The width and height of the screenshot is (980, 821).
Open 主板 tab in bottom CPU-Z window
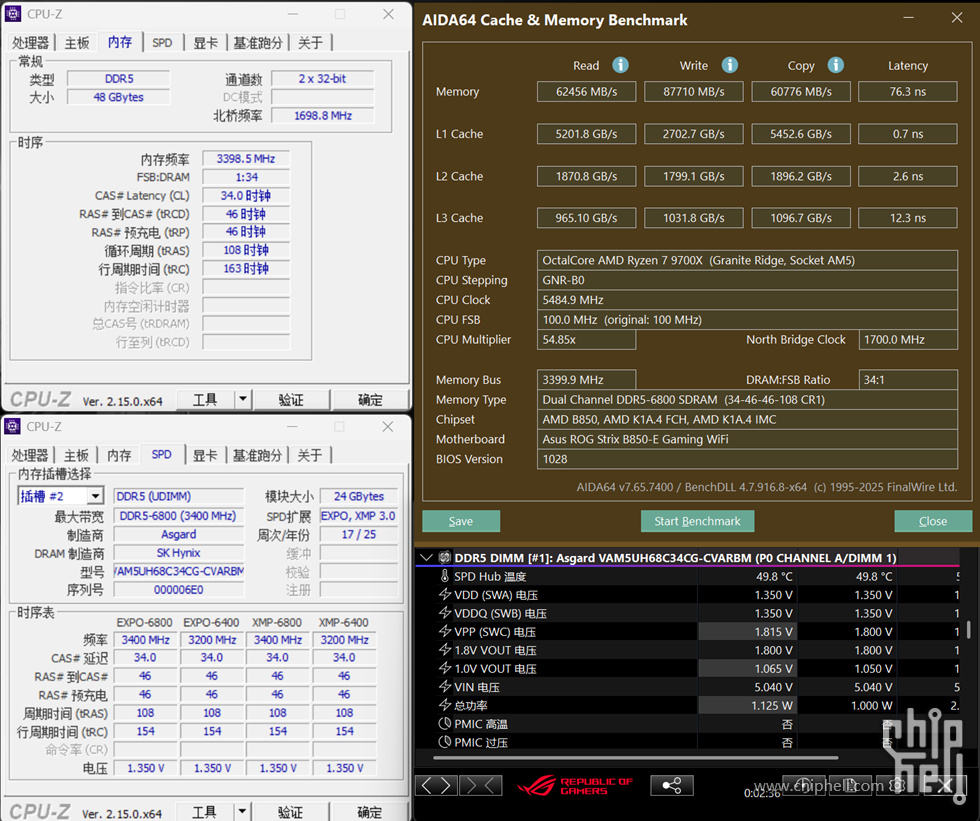(77, 455)
